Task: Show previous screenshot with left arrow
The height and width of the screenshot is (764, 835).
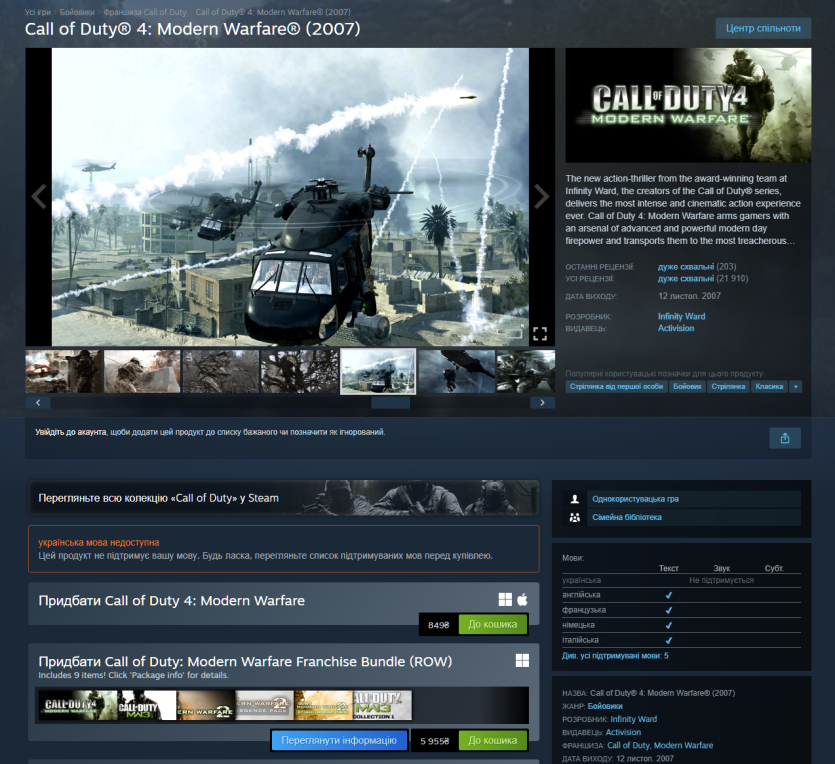Action: [38, 196]
